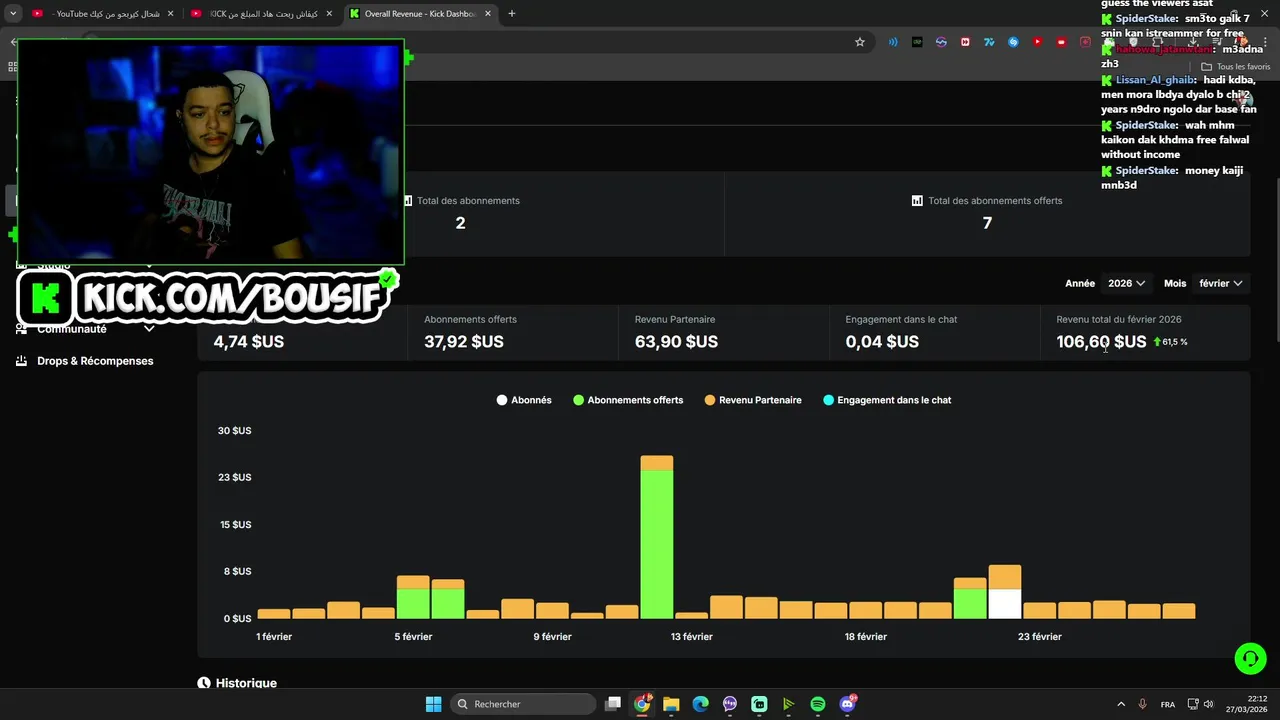The image size is (1280, 720).
Task: Click the FRA language indicator
Action: pyautogui.click(x=1168, y=705)
